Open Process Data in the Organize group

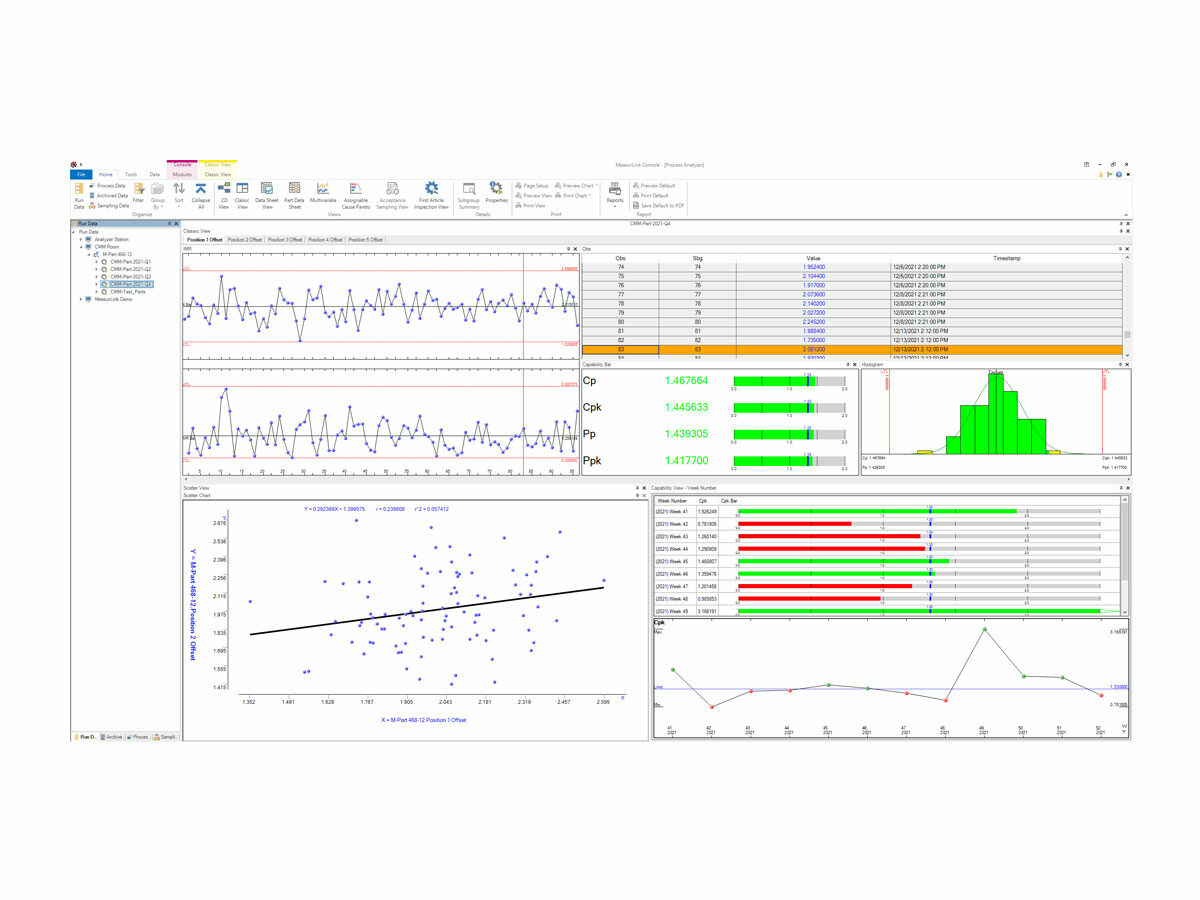pos(108,186)
